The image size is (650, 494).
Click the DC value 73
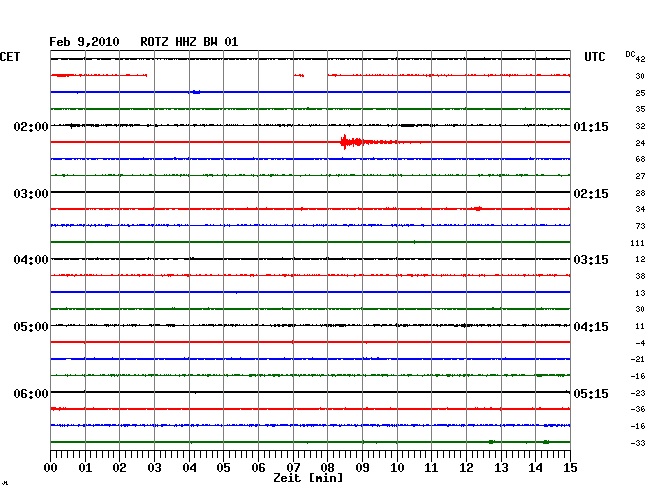click(x=640, y=226)
